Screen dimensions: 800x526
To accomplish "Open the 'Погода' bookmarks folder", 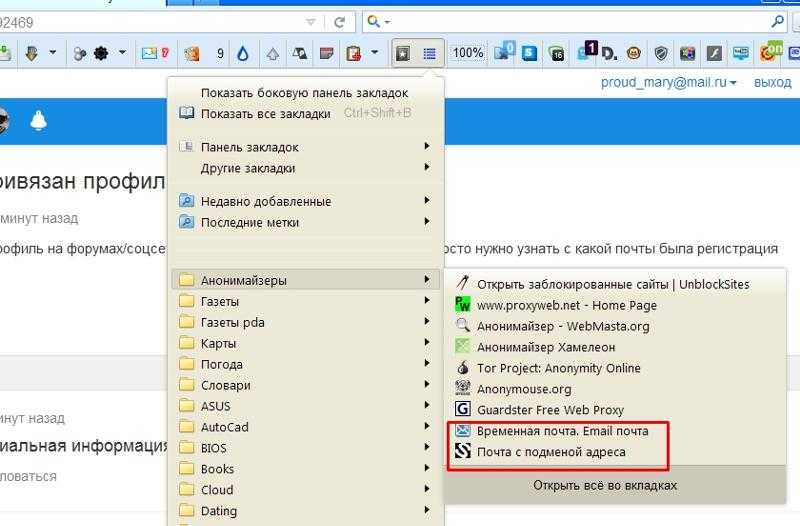I will [306, 364].
